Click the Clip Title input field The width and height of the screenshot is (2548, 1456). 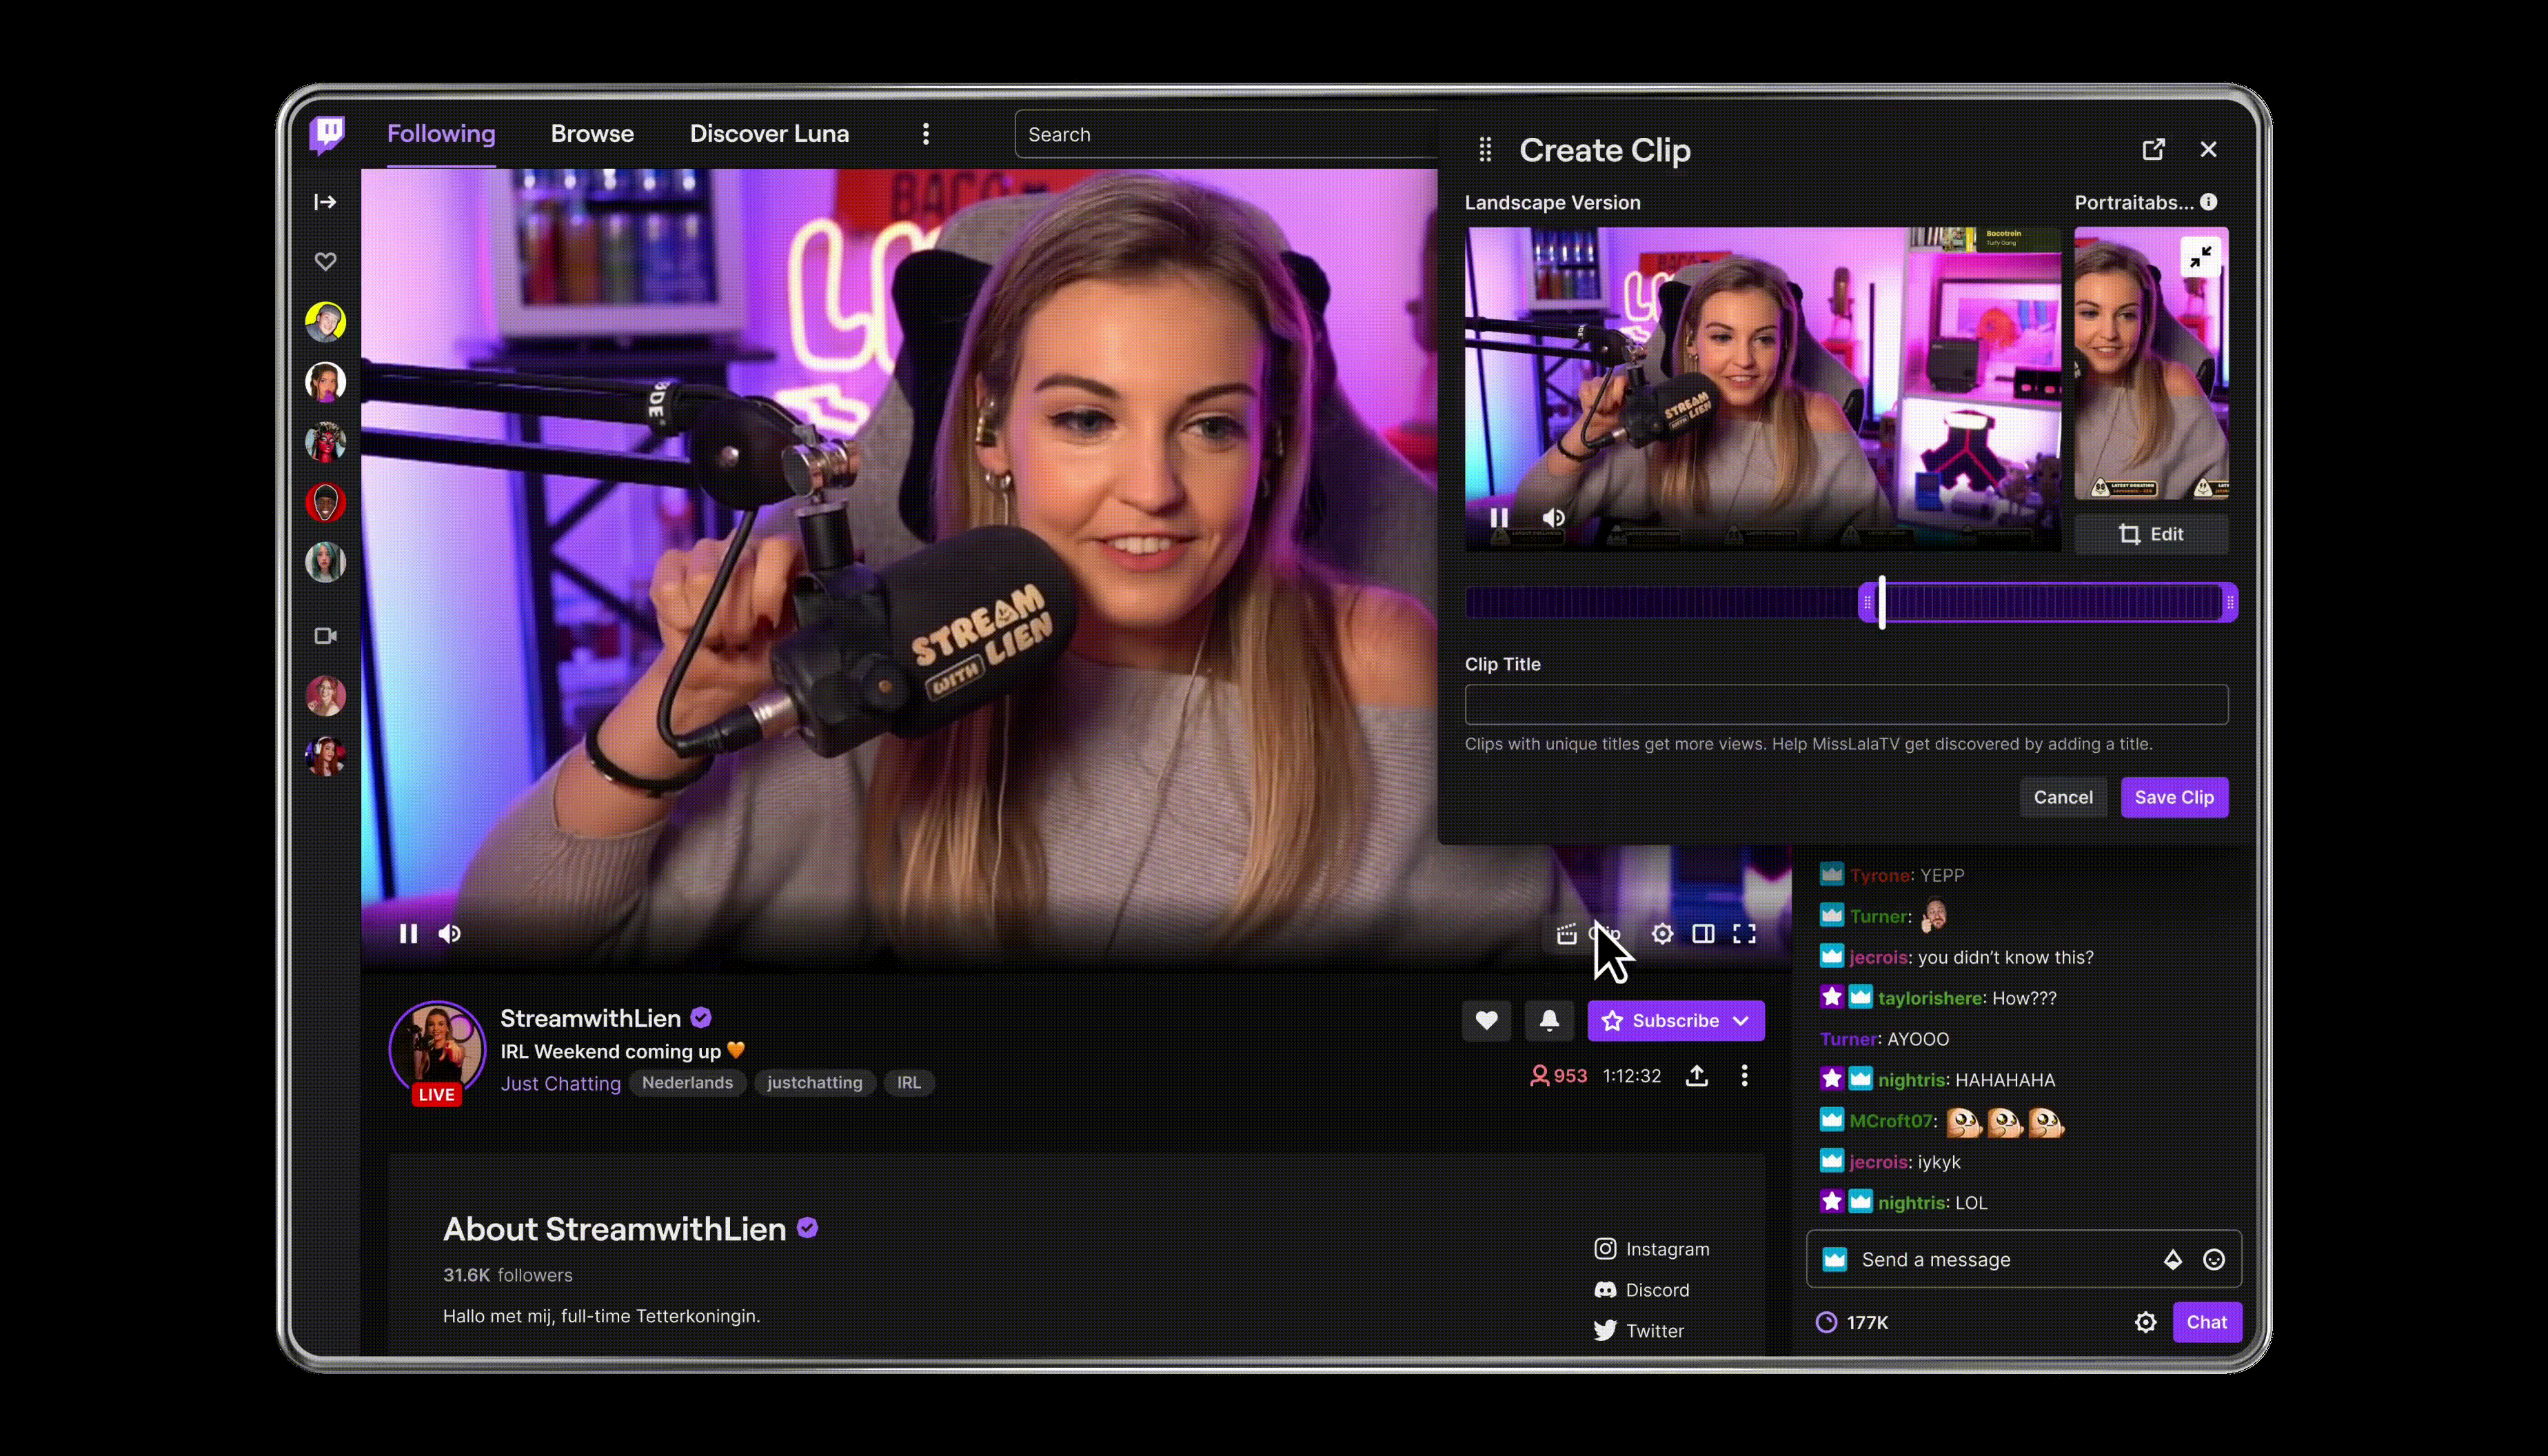[1845, 704]
